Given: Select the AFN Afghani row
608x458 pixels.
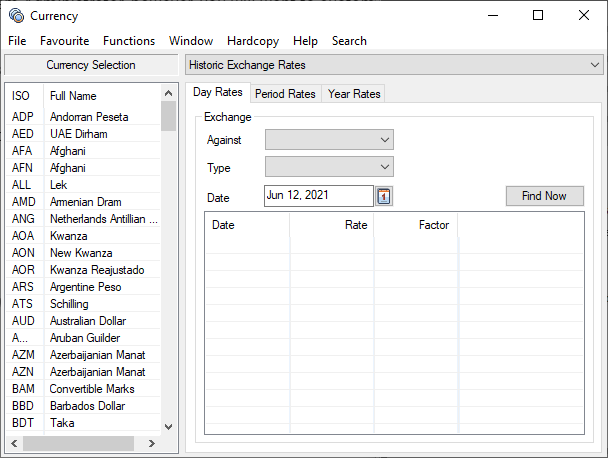Looking at the screenshot, I should pos(83,168).
